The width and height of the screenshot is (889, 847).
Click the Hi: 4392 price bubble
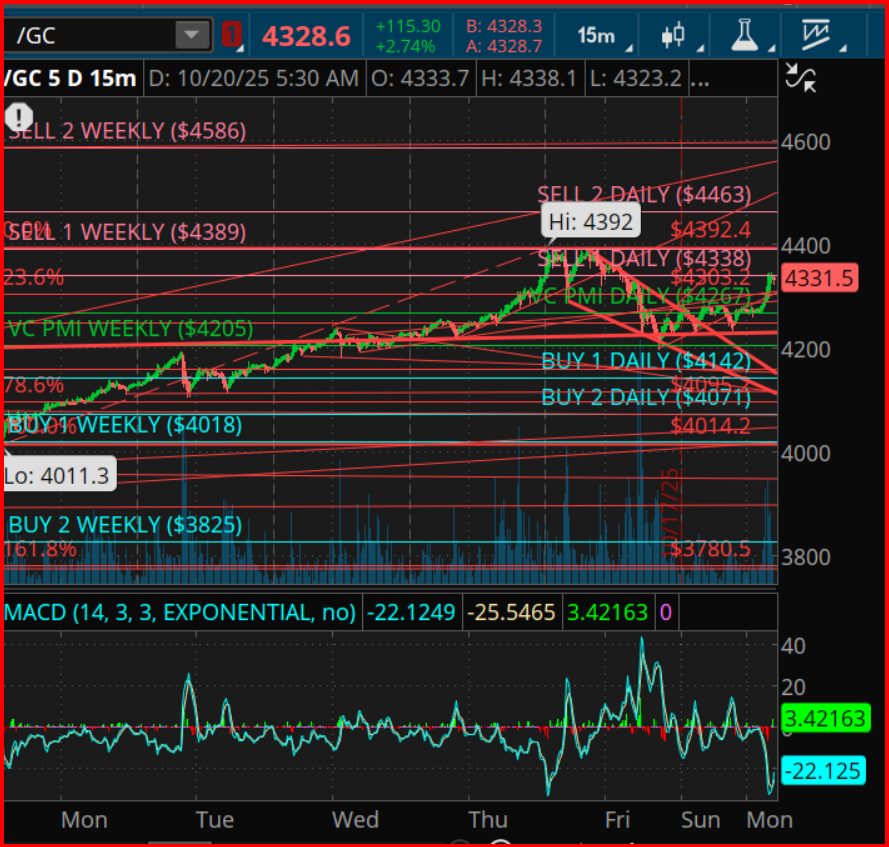point(588,221)
